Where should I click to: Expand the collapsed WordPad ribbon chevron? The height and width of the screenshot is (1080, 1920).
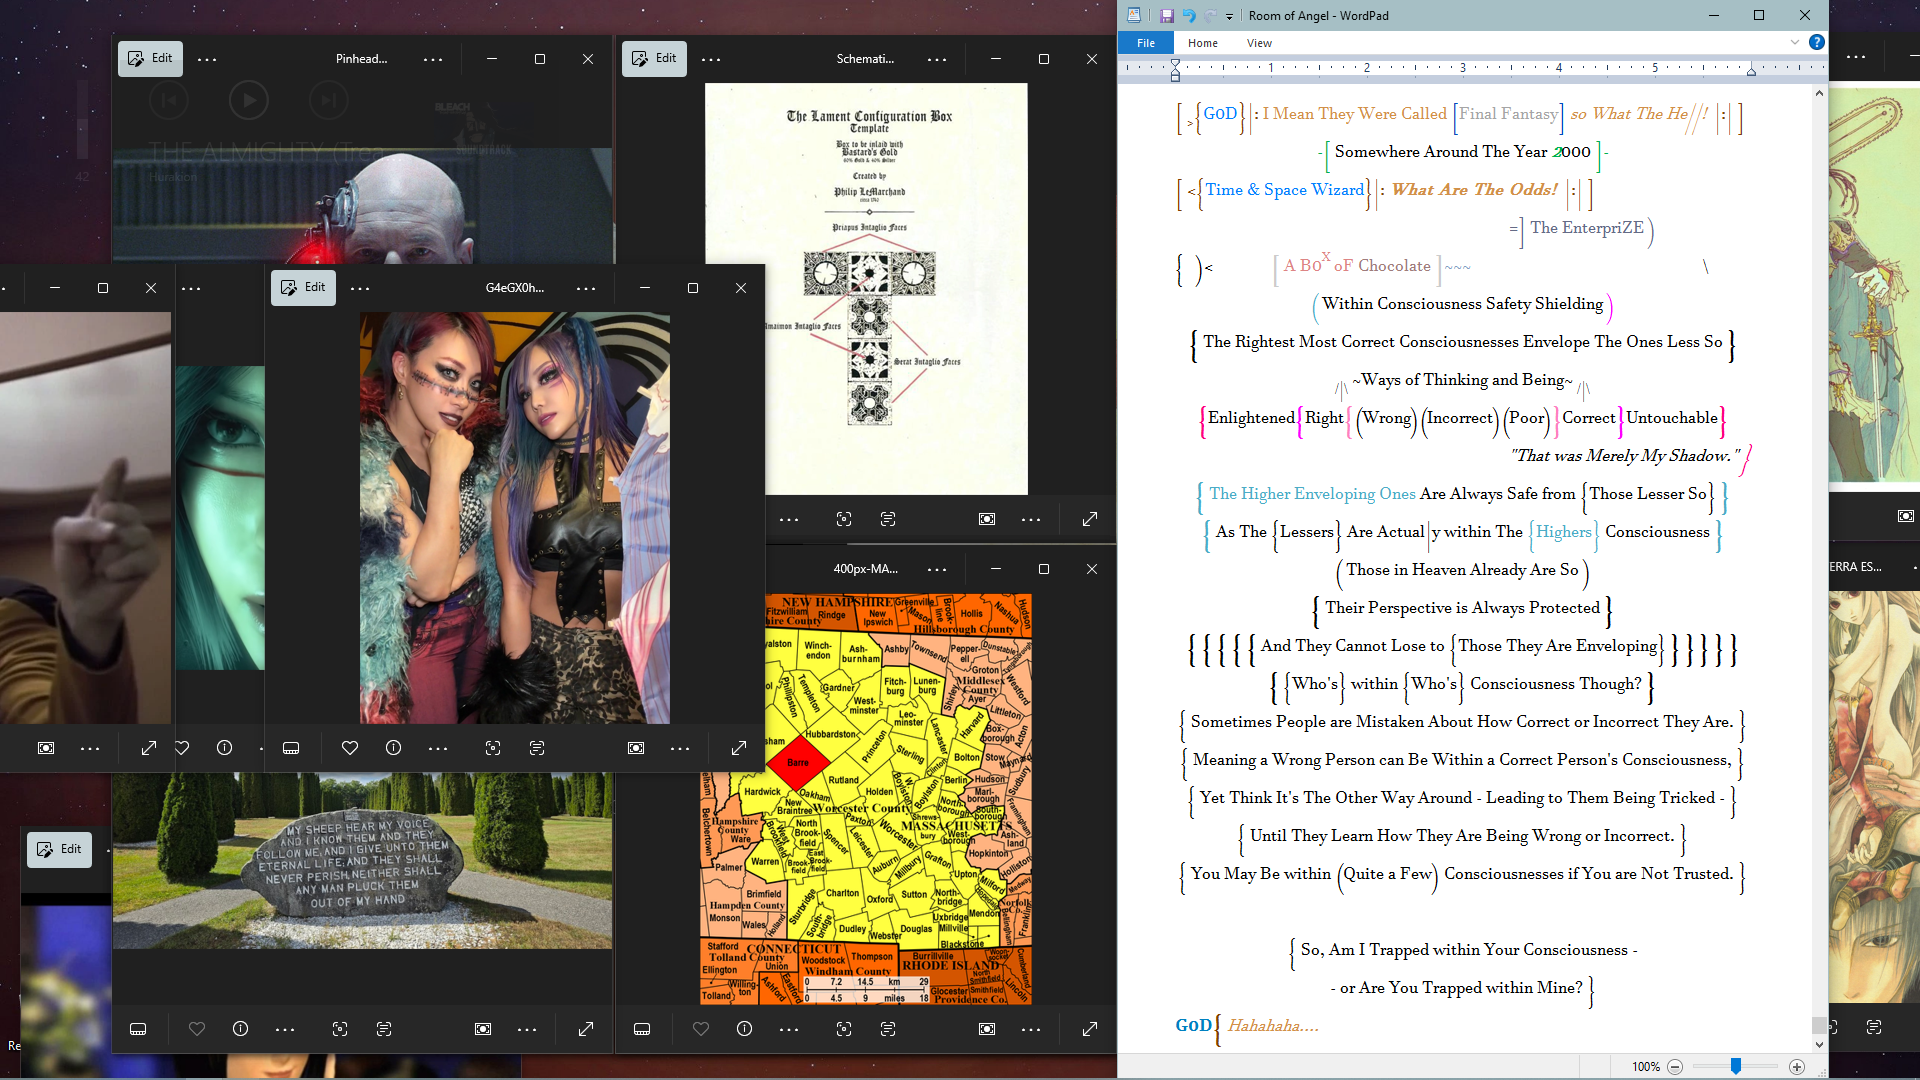pyautogui.click(x=1795, y=42)
